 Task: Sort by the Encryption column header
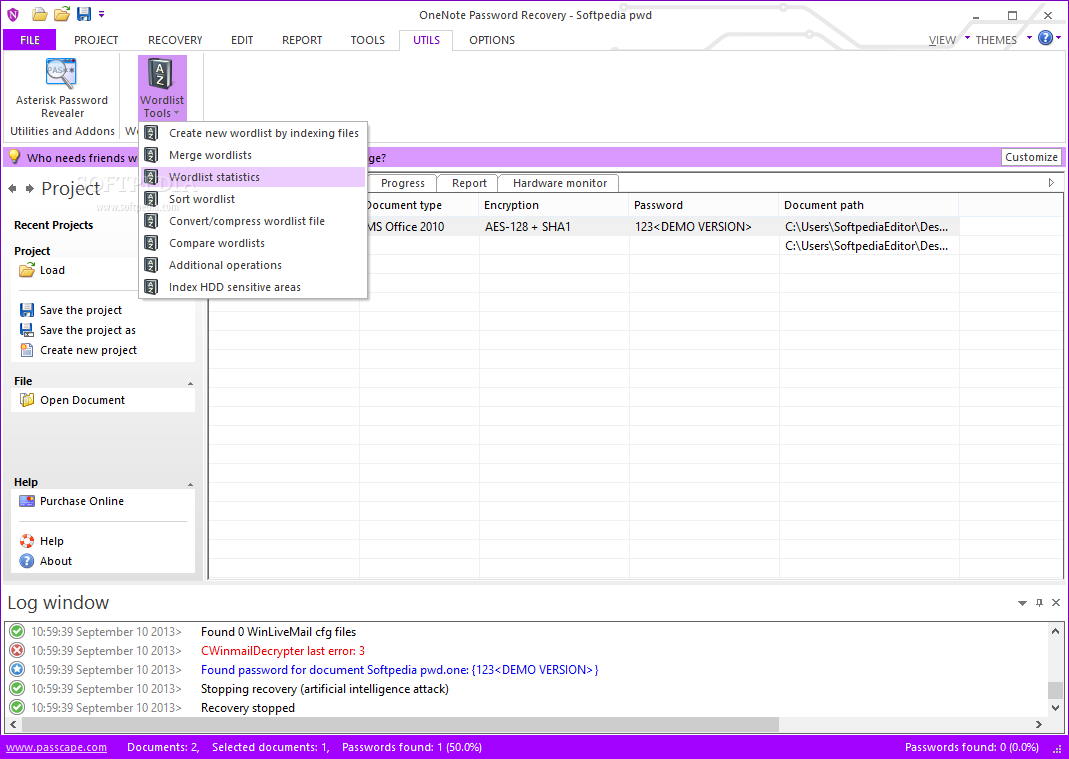click(x=554, y=205)
